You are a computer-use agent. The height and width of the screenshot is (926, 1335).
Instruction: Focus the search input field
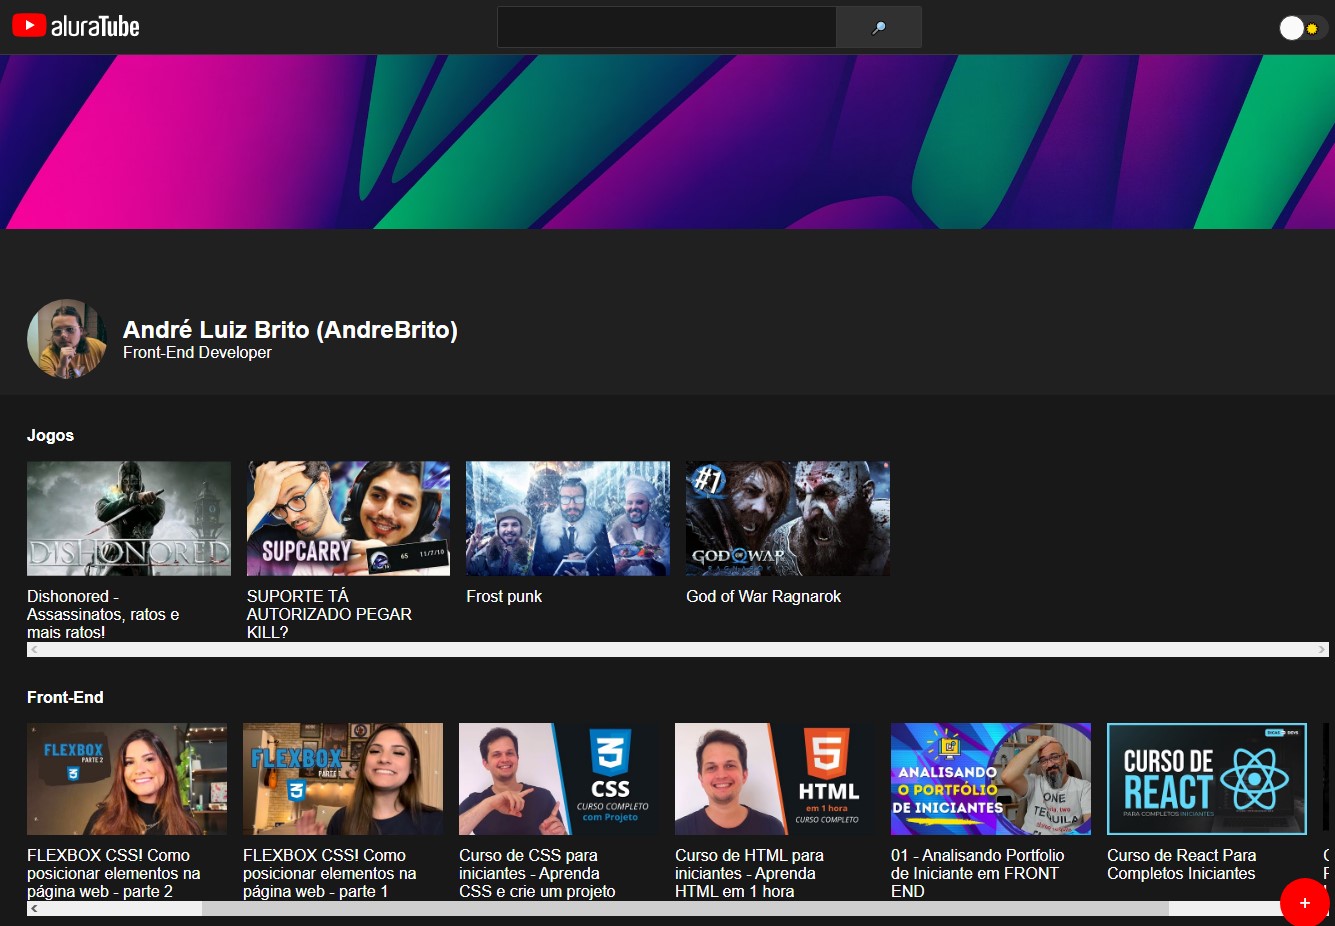667,27
